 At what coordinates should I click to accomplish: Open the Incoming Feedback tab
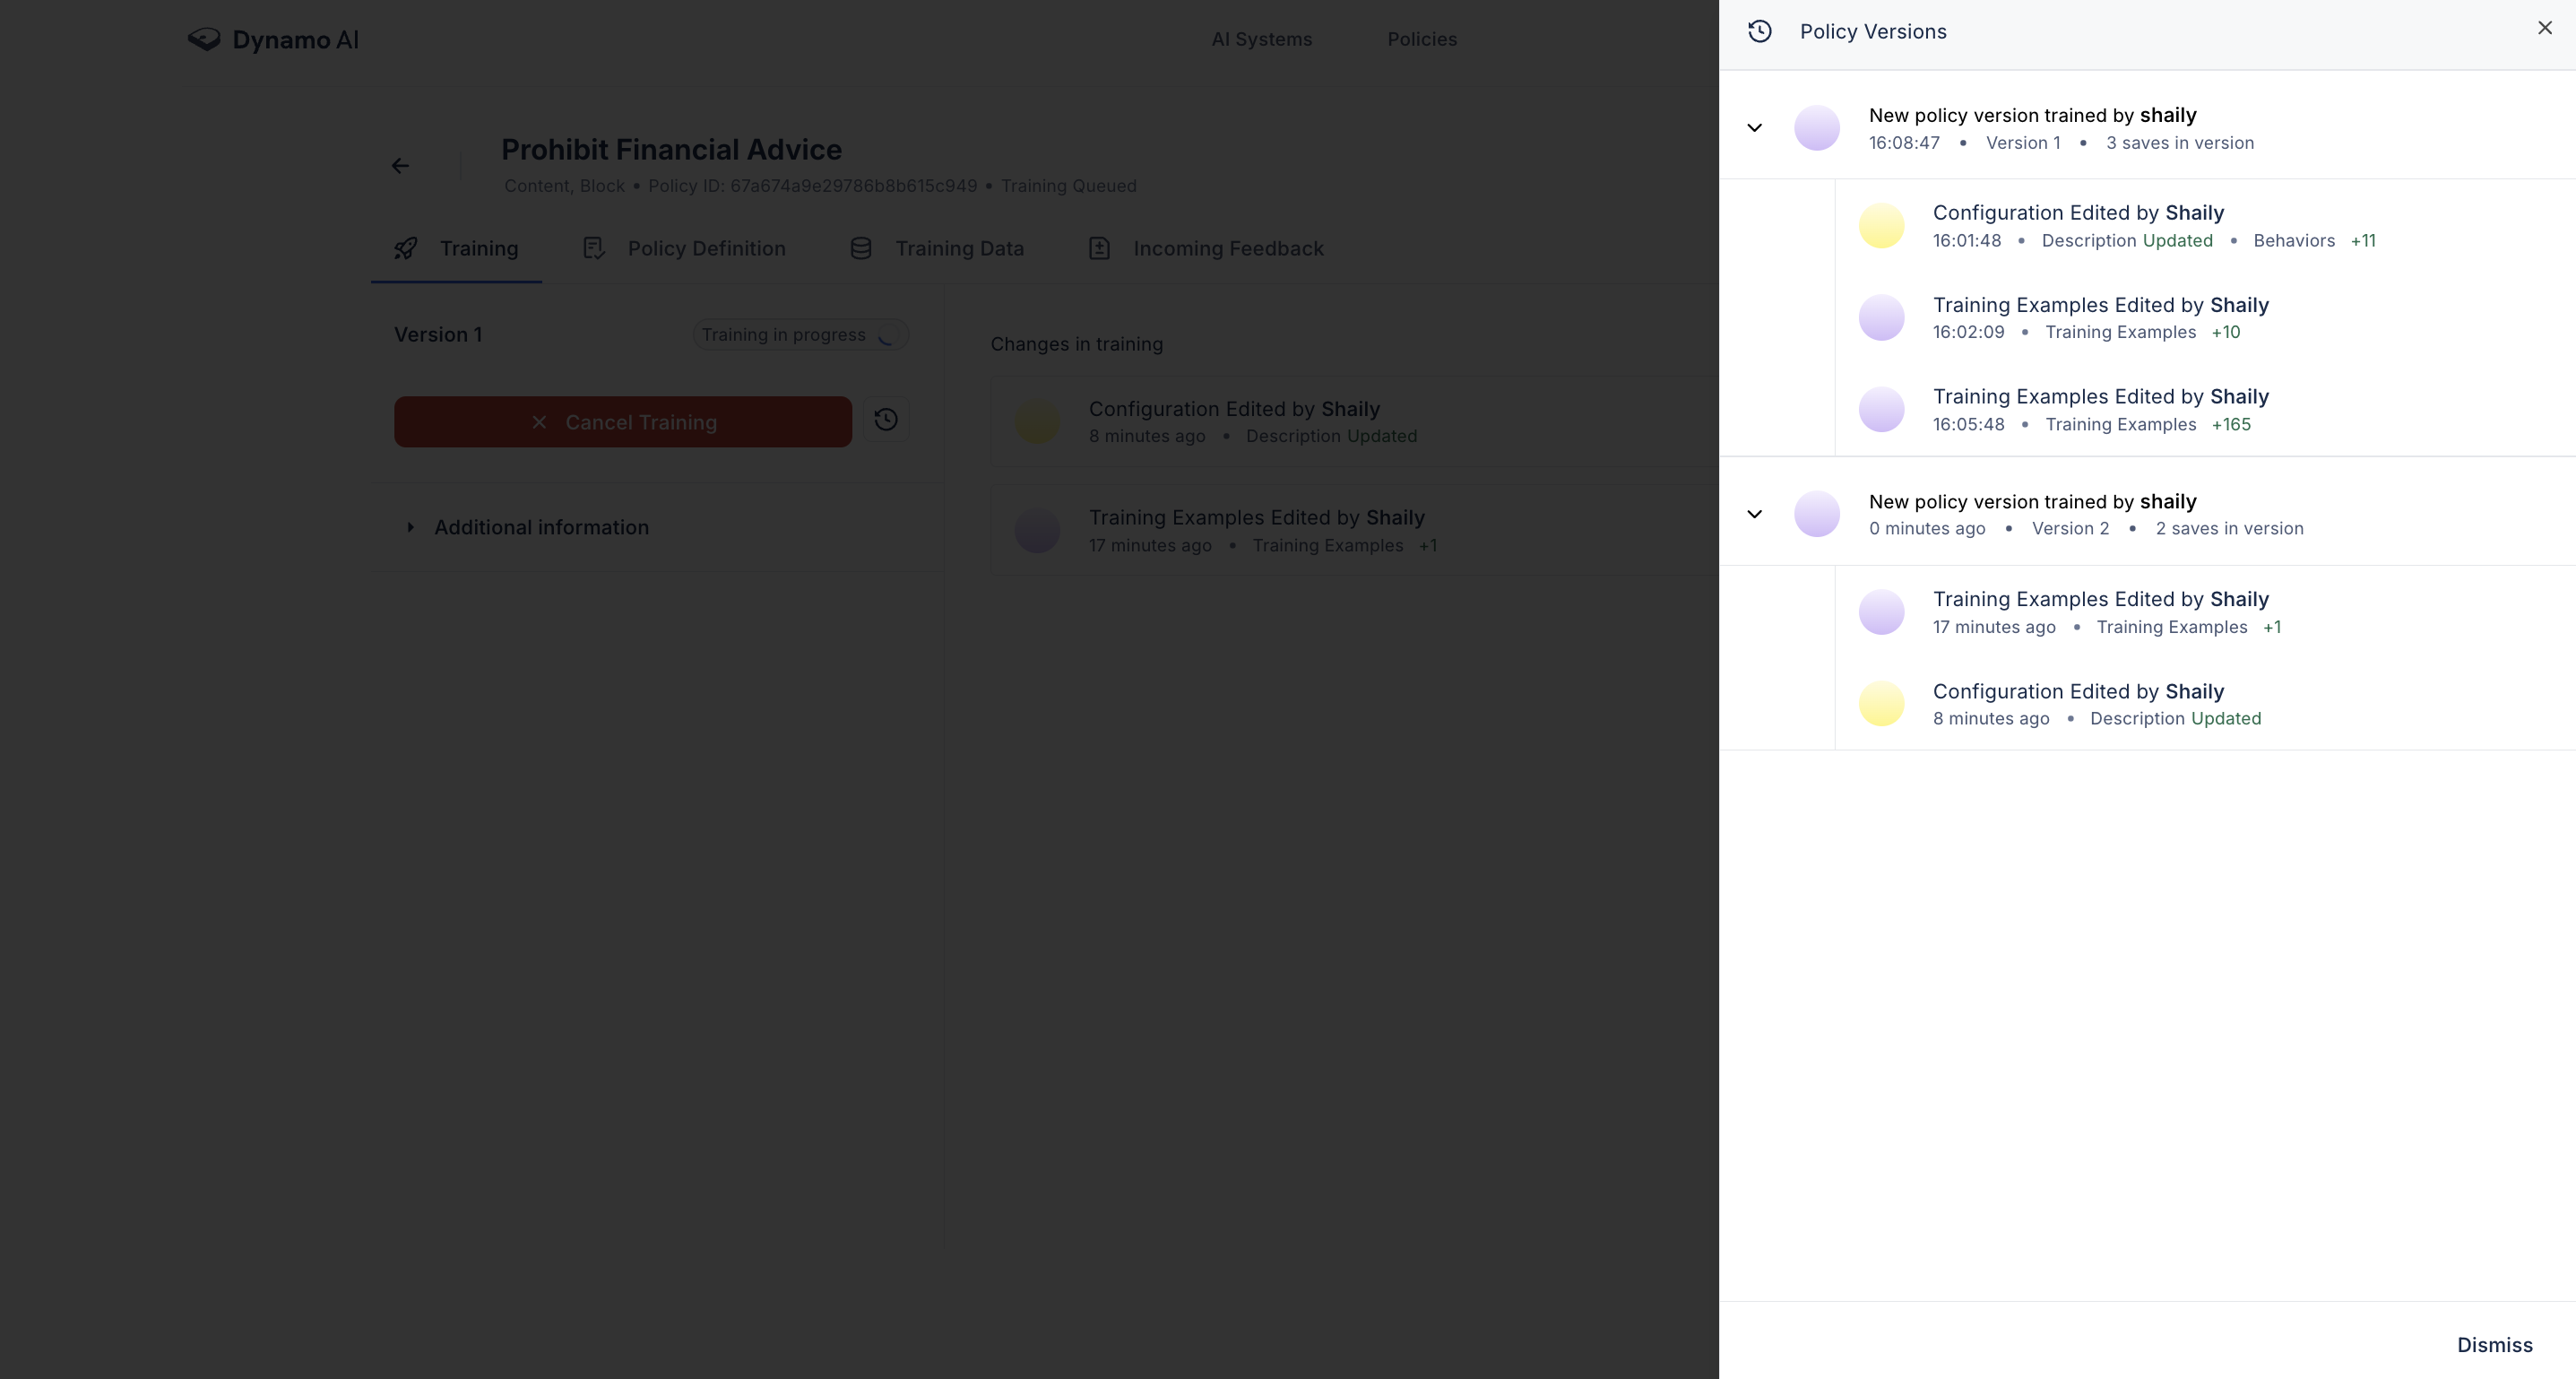point(1205,249)
